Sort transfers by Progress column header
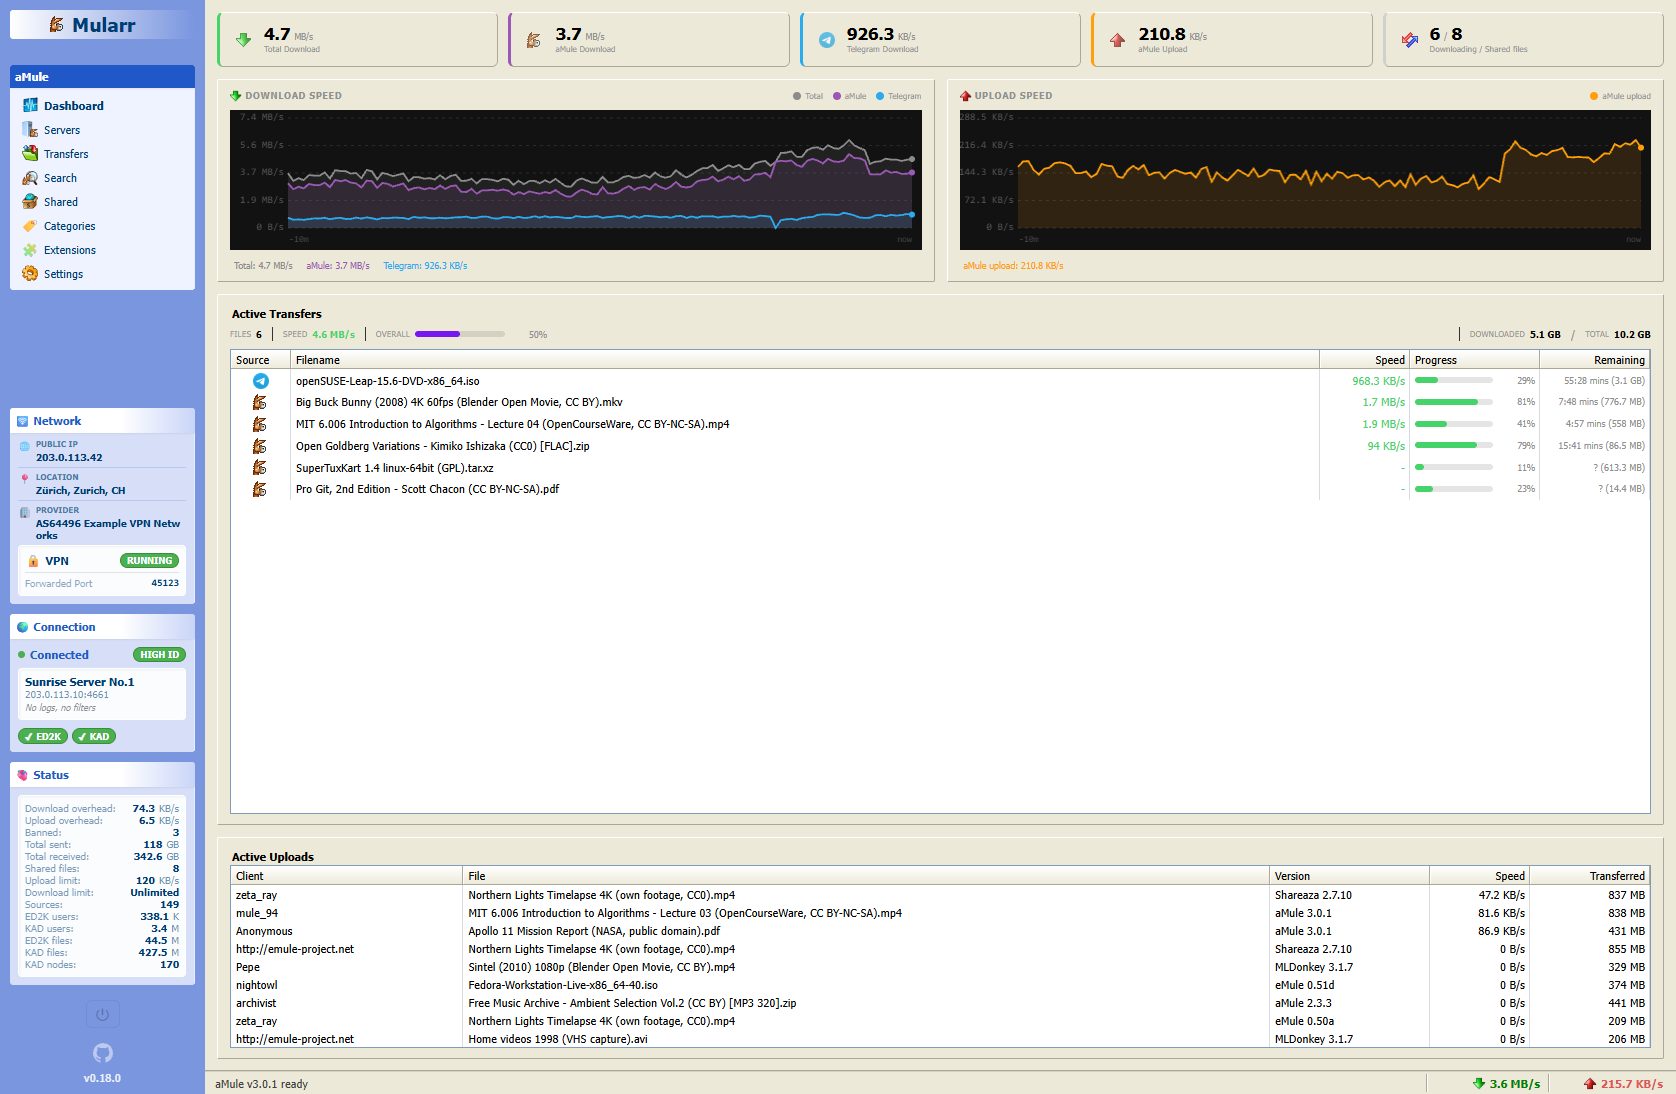The width and height of the screenshot is (1676, 1094). 1474,360
